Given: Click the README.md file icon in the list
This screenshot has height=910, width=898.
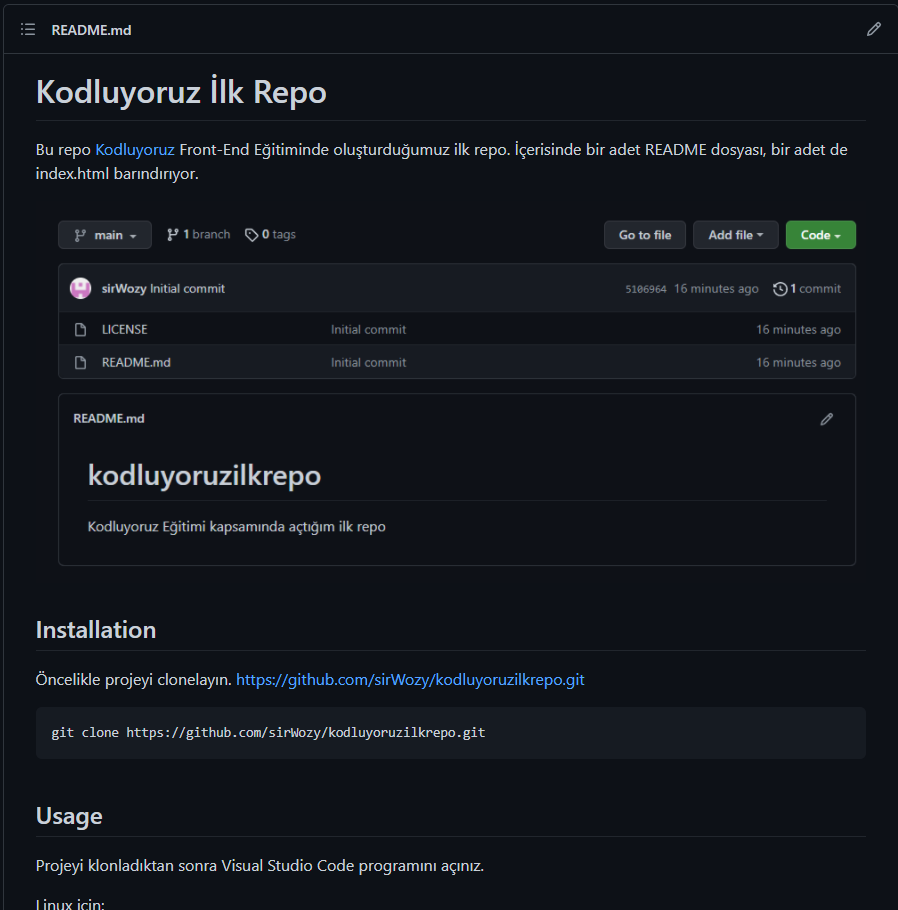Looking at the screenshot, I should (81, 363).
